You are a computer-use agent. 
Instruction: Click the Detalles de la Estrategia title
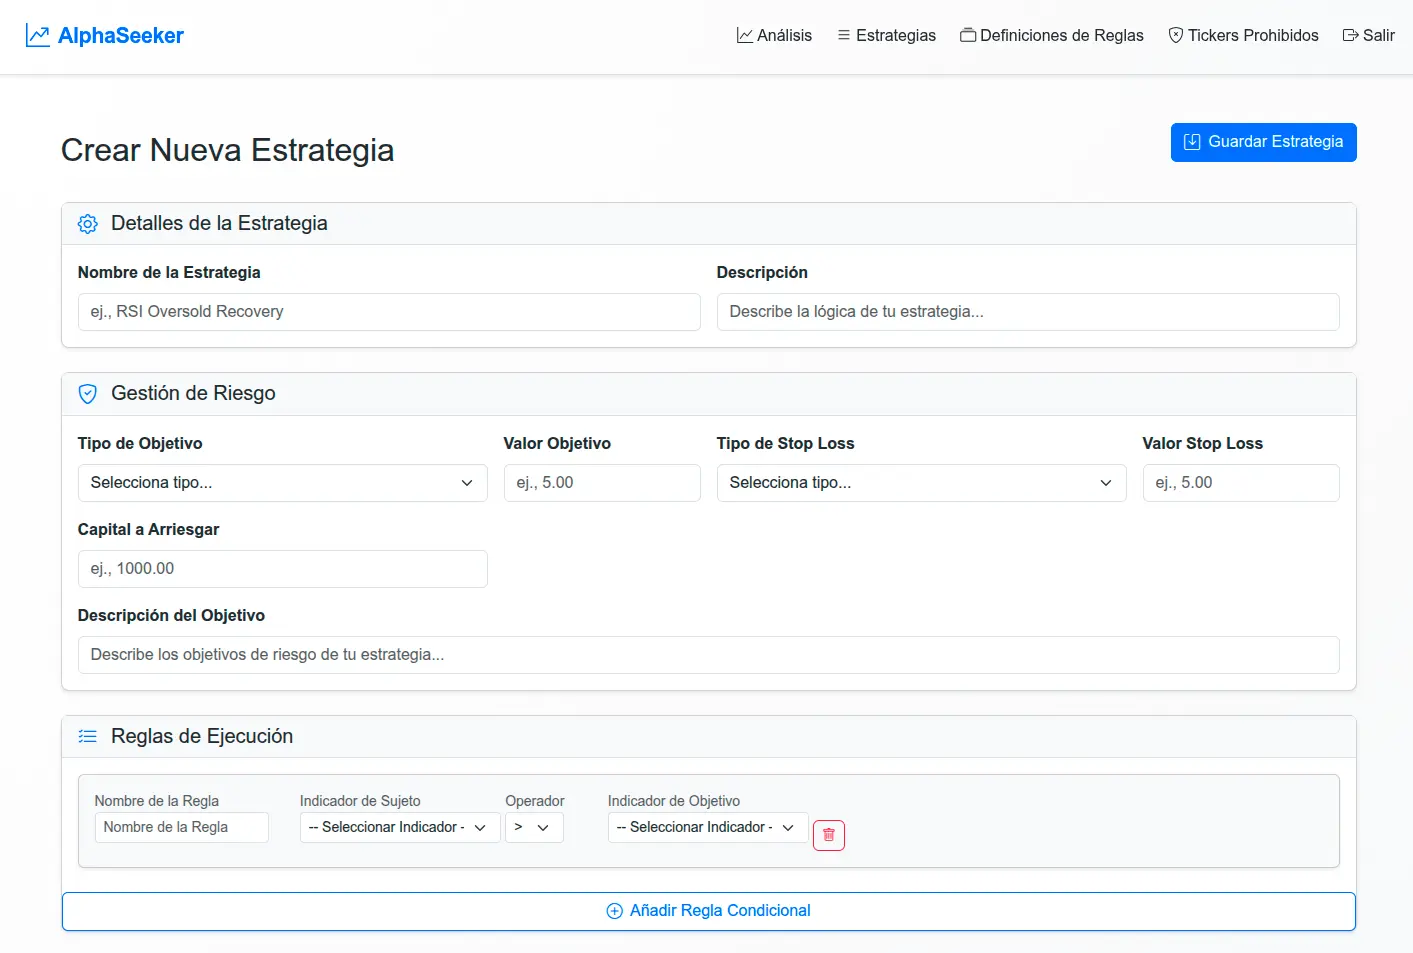click(x=219, y=224)
